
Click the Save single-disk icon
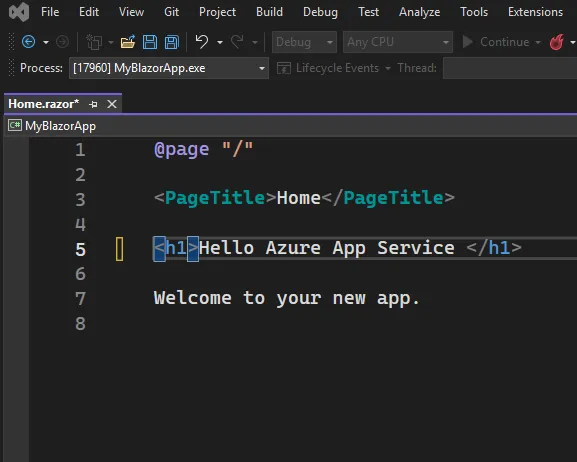click(150, 42)
